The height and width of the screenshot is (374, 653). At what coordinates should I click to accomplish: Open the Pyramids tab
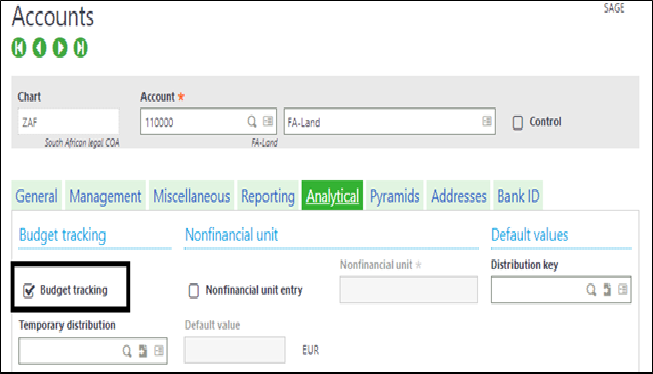(395, 195)
